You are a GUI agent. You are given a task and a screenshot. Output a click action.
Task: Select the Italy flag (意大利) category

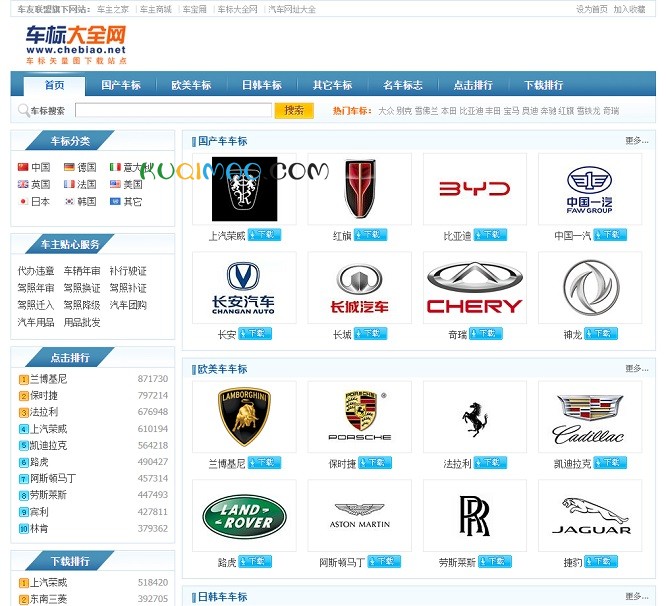pyautogui.click(x=130, y=167)
